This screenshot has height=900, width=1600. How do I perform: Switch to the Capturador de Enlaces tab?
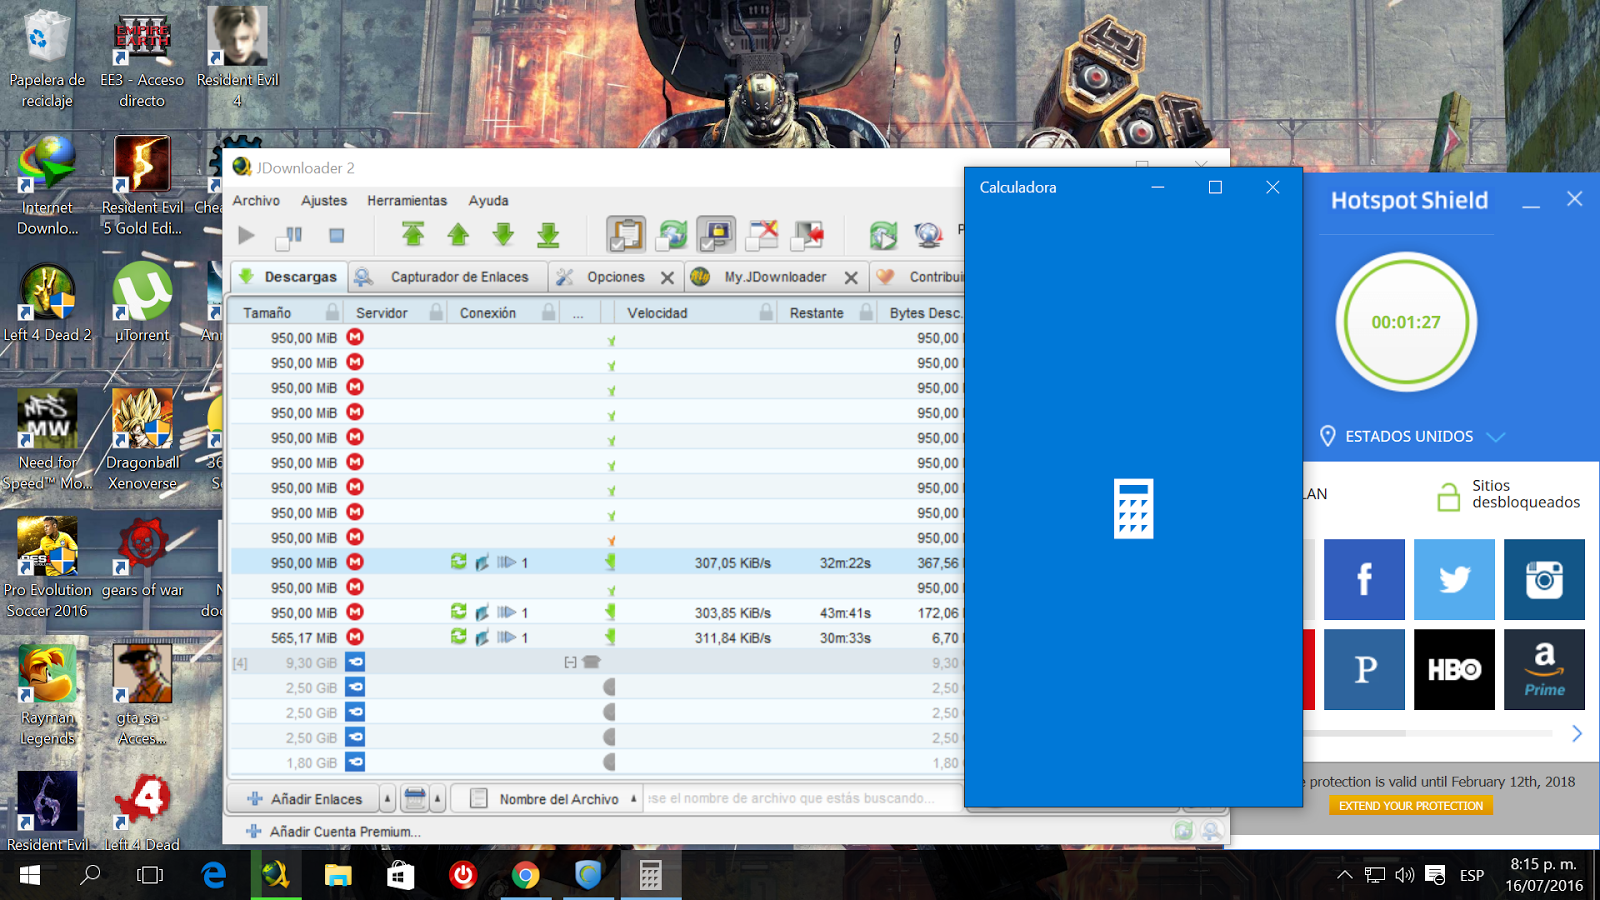click(x=447, y=277)
